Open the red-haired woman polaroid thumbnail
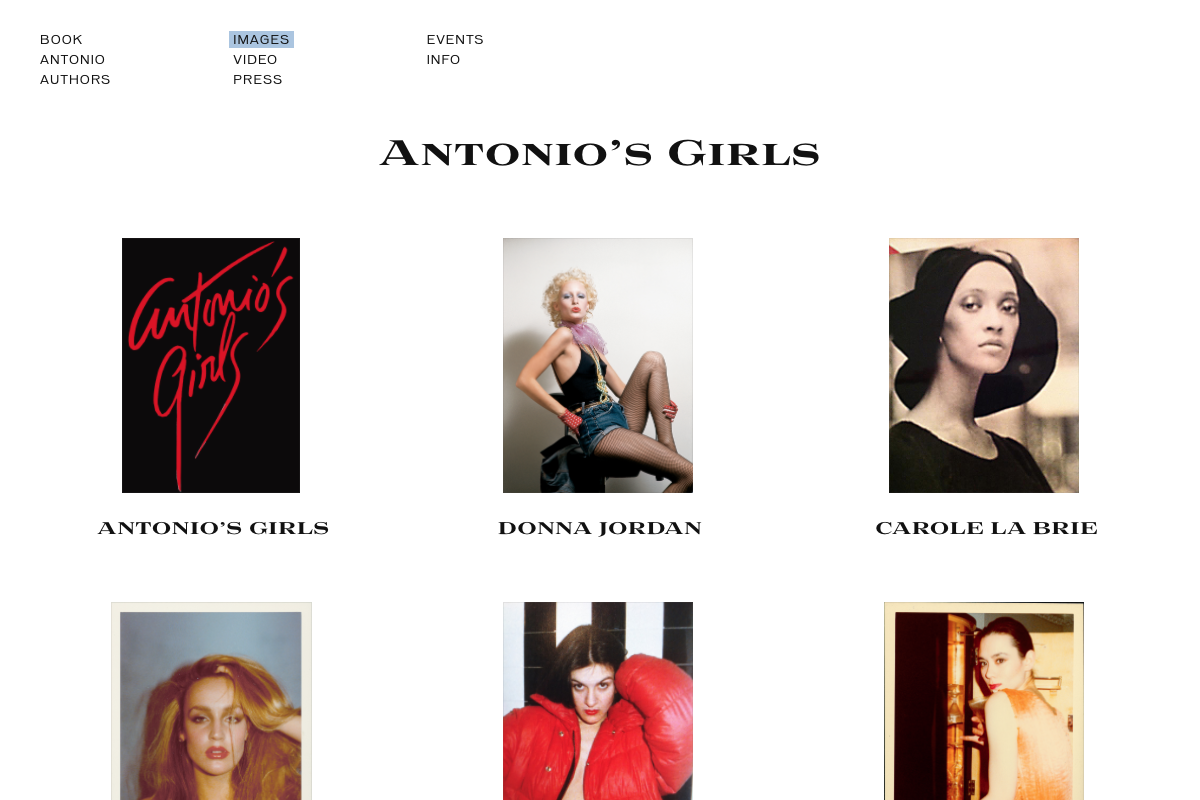1200x800 pixels. [x=211, y=701]
